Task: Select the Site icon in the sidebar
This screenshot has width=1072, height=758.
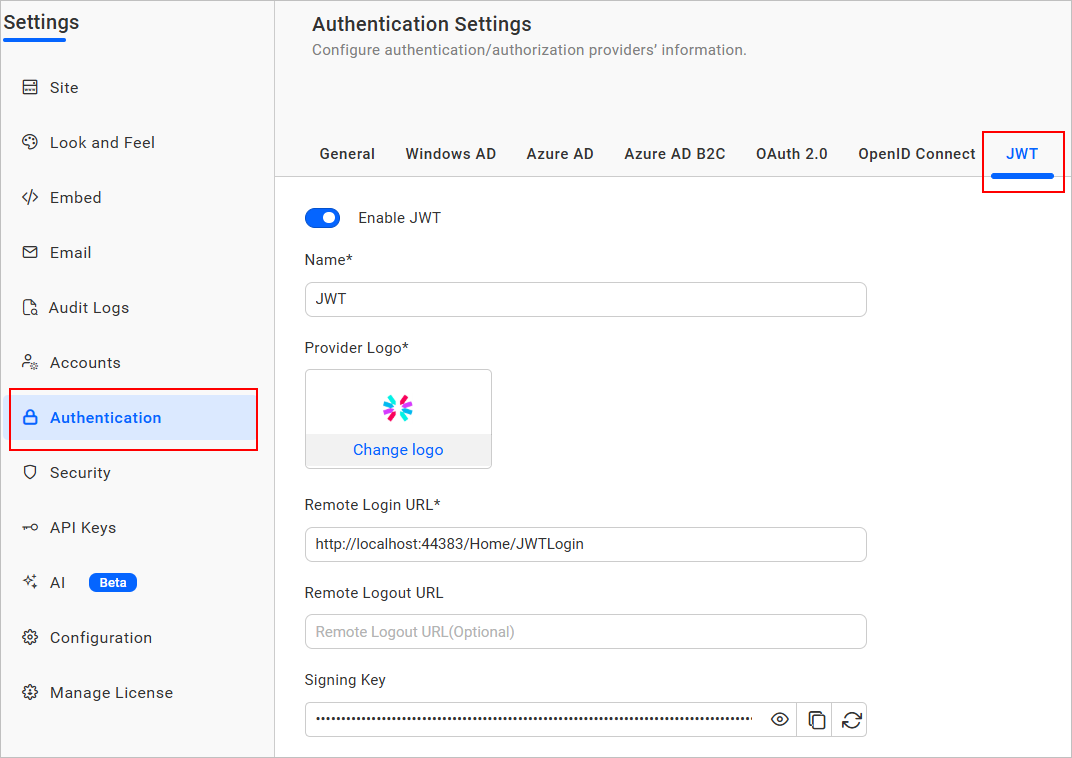Action: click(x=28, y=87)
